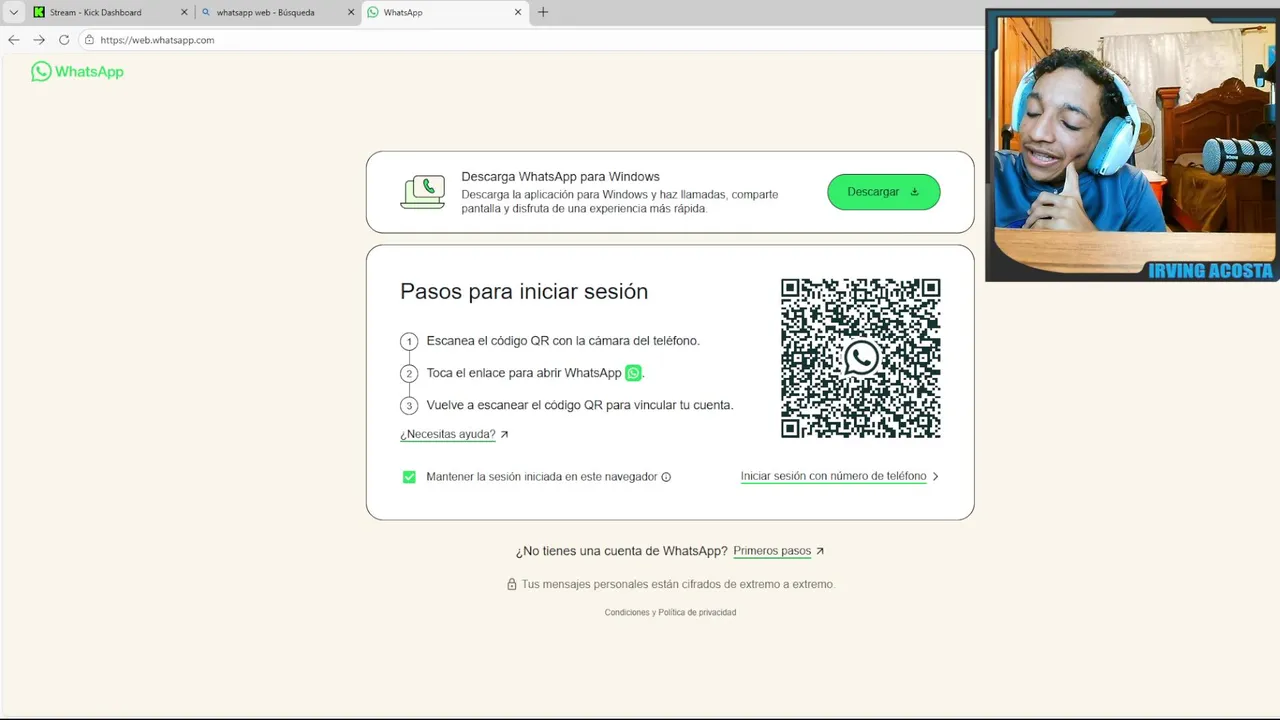Close the Kick Dashboard tab

184,12
